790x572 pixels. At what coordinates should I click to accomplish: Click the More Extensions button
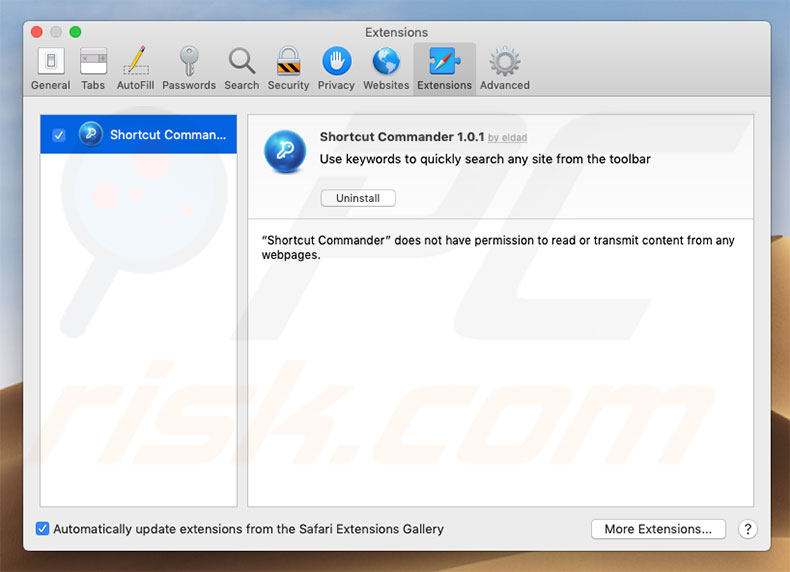(658, 529)
